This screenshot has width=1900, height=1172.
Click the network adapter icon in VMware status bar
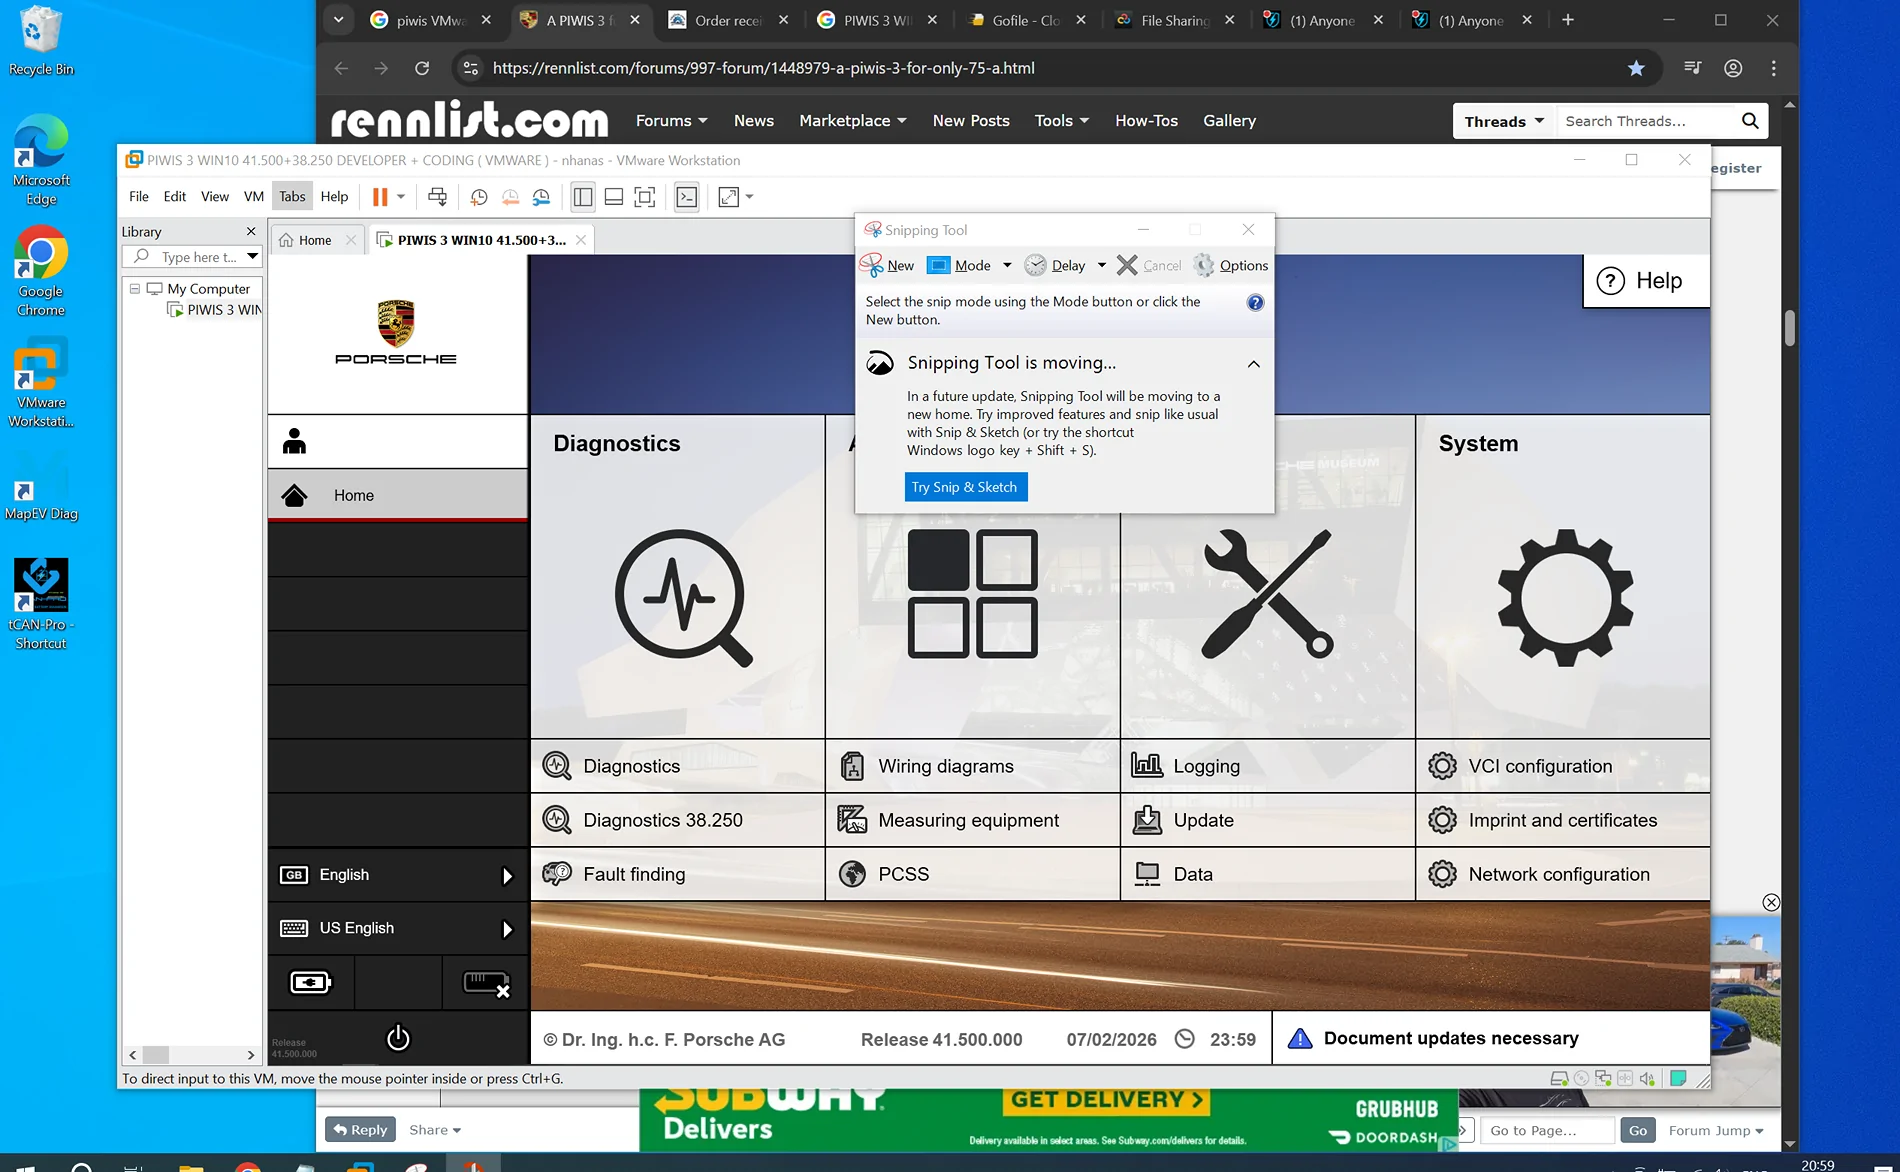[1602, 1078]
